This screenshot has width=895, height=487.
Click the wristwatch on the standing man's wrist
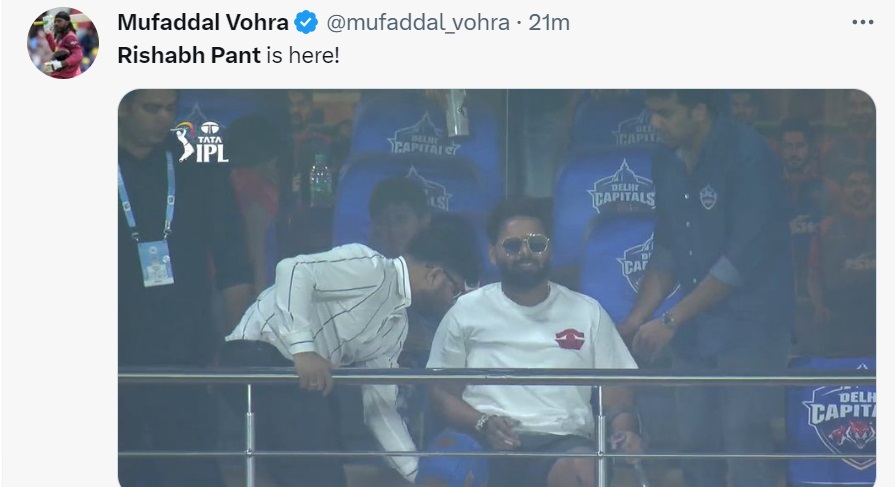[x=670, y=321]
